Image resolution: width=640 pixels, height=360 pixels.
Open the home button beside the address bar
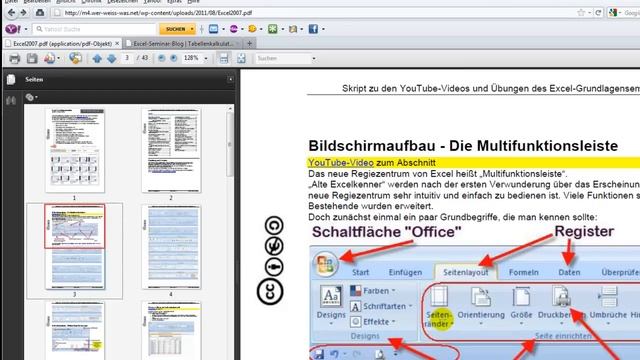click(40, 13)
